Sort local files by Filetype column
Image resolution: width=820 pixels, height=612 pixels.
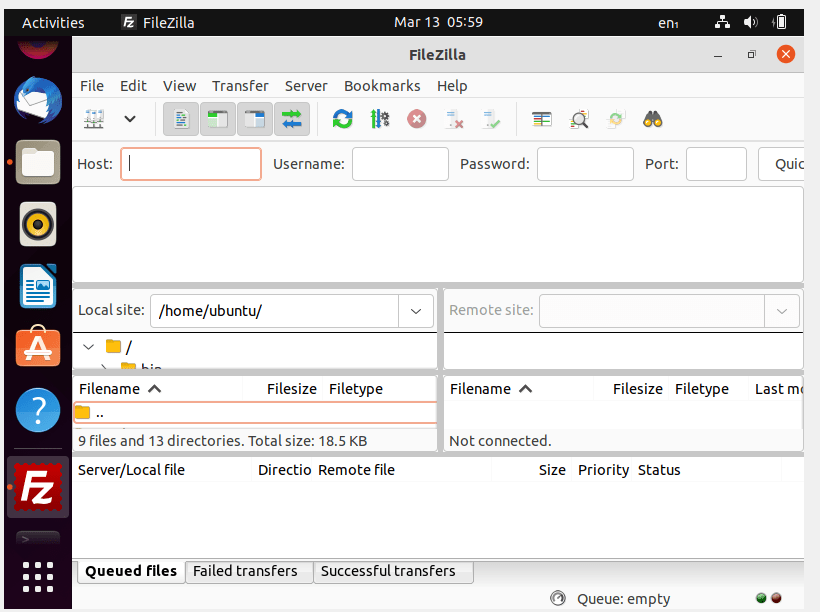click(x=379, y=389)
